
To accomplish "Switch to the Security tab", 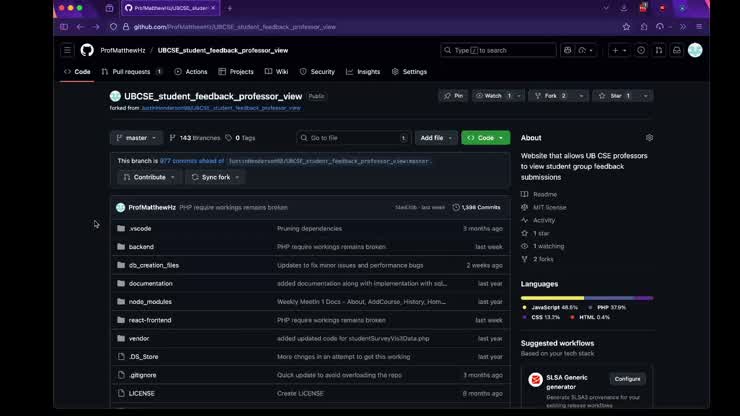I will click(317, 72).
